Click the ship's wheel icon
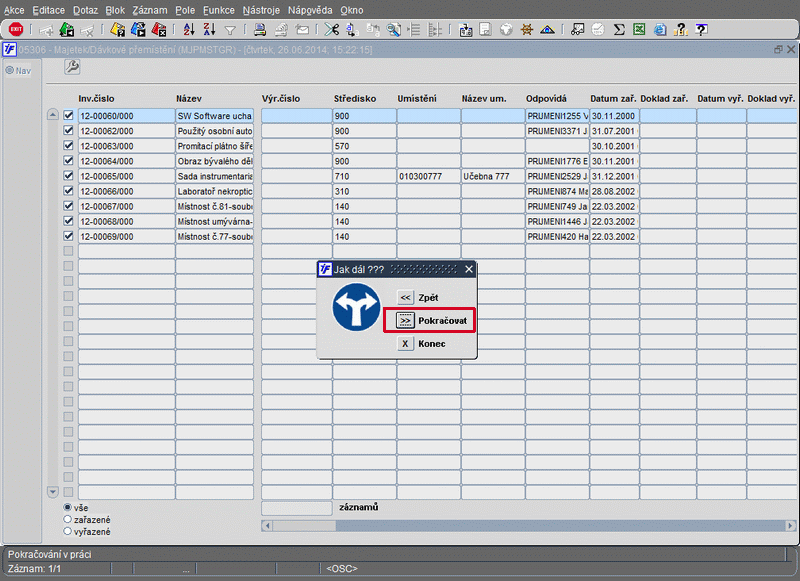 (x=527, y=30)
